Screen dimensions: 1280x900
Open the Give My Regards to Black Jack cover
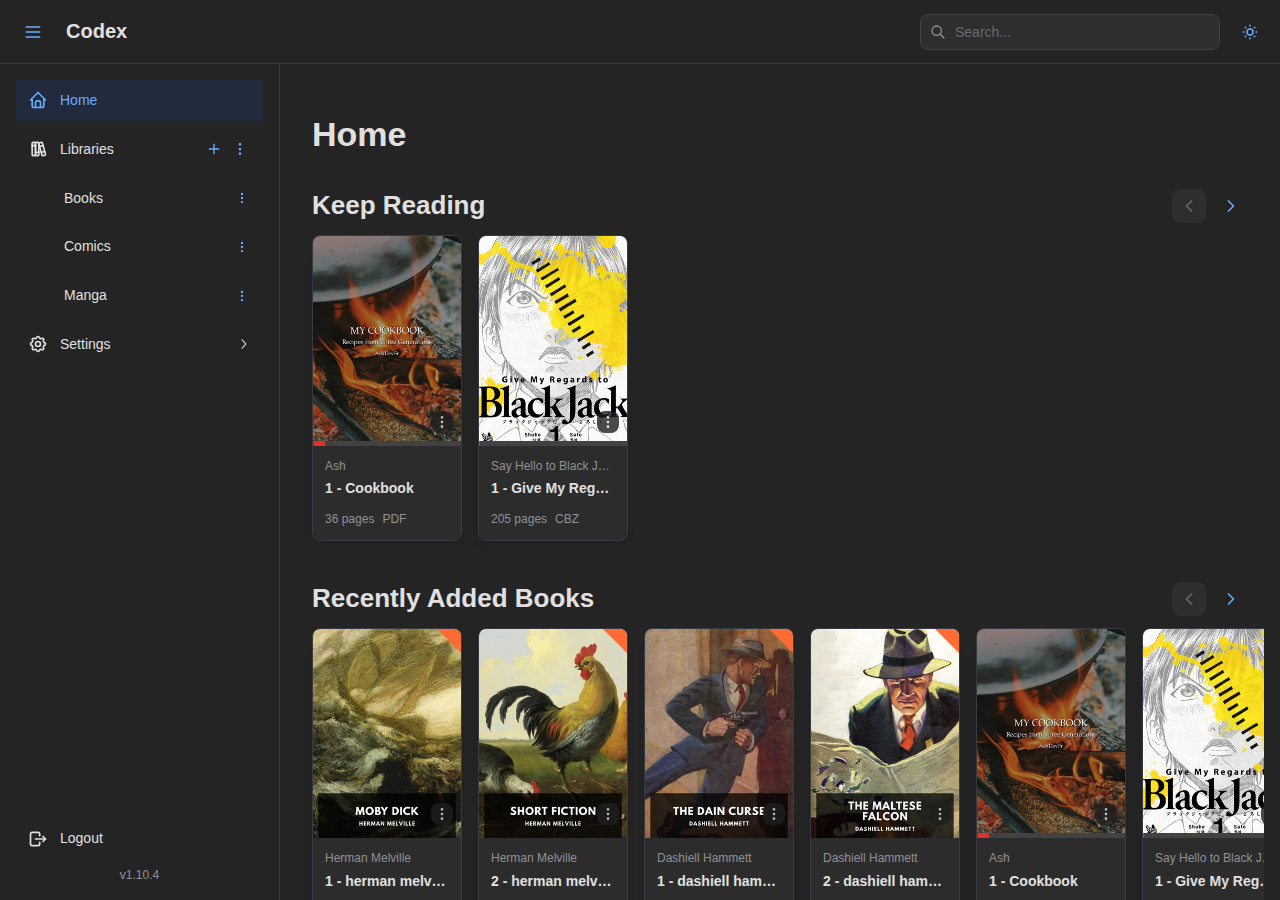552,338
